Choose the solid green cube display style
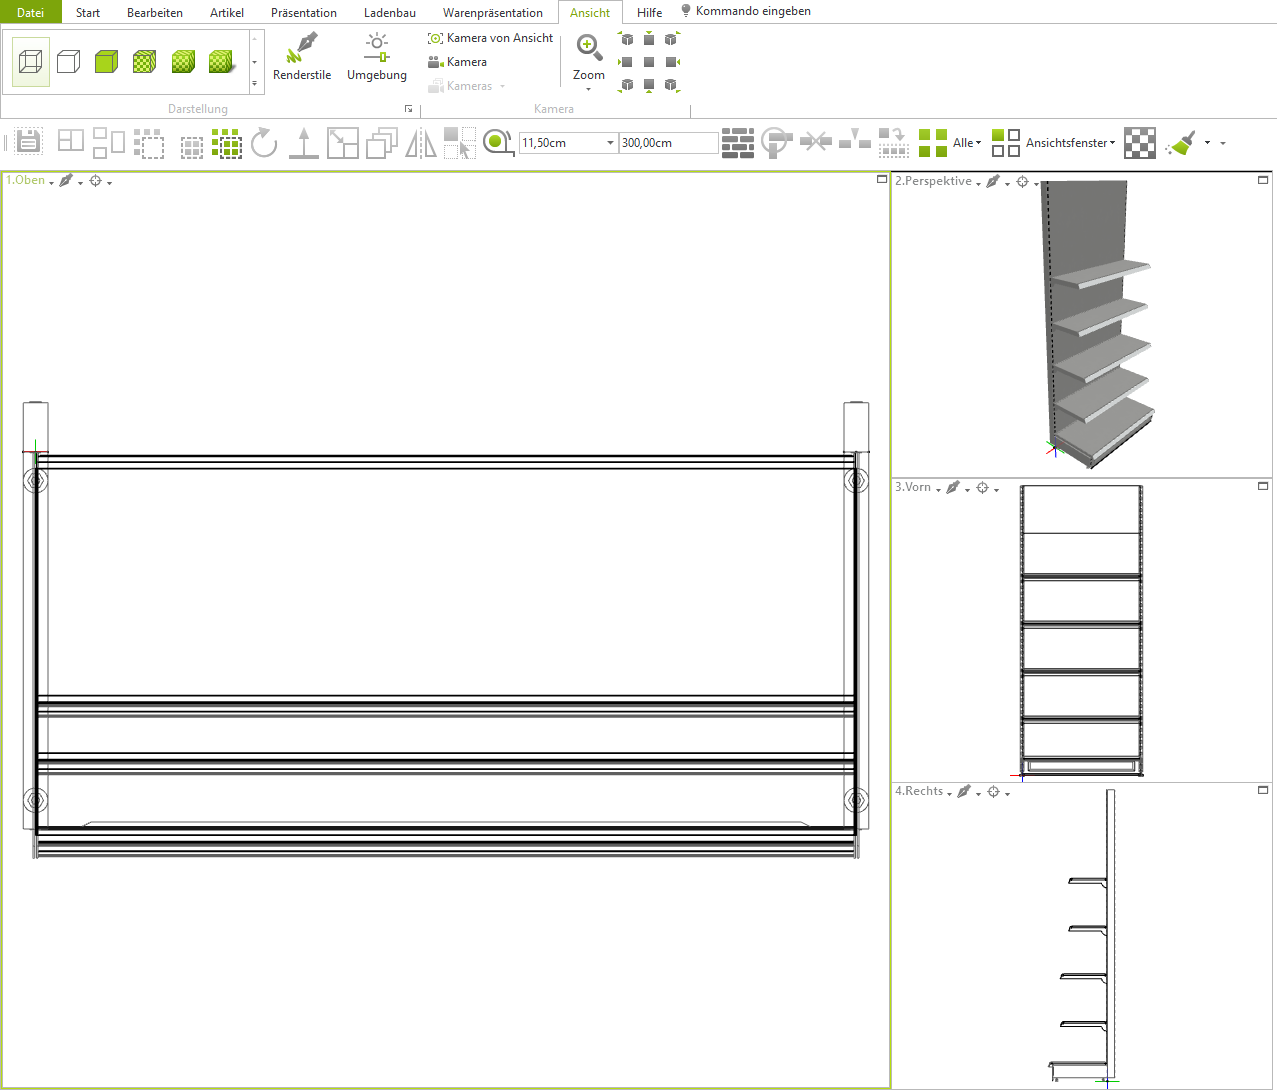Viewport: 1277px width, 1091px height. click(x=106, y=62)
